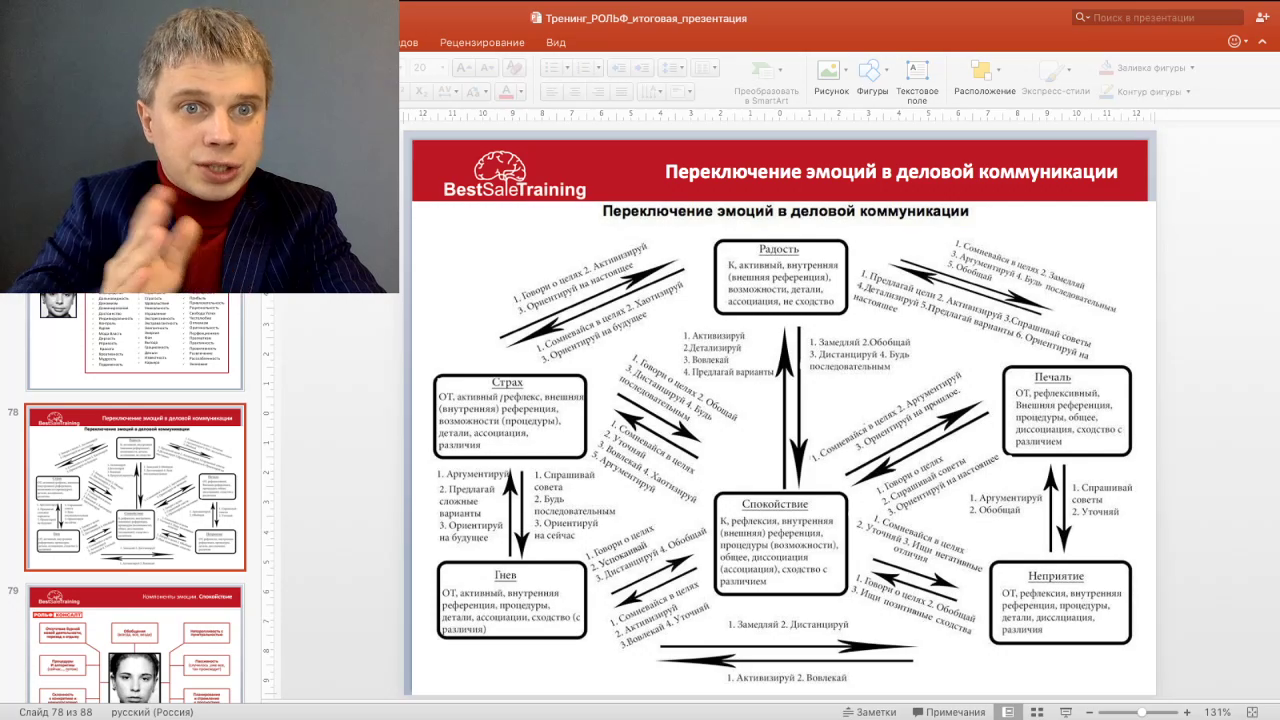1280x720 pixels.
Task: Expand the Заливка фигуры dropdown
Action: click(x=1192, y=68)
